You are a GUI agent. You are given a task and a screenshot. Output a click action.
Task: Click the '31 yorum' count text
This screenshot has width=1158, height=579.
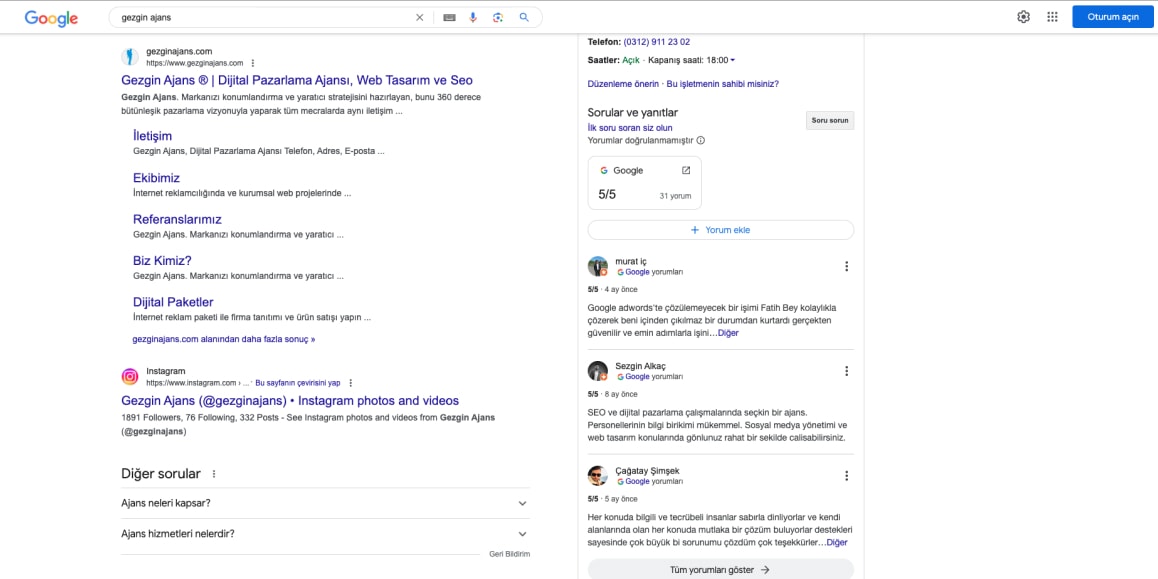click(675, 196)
